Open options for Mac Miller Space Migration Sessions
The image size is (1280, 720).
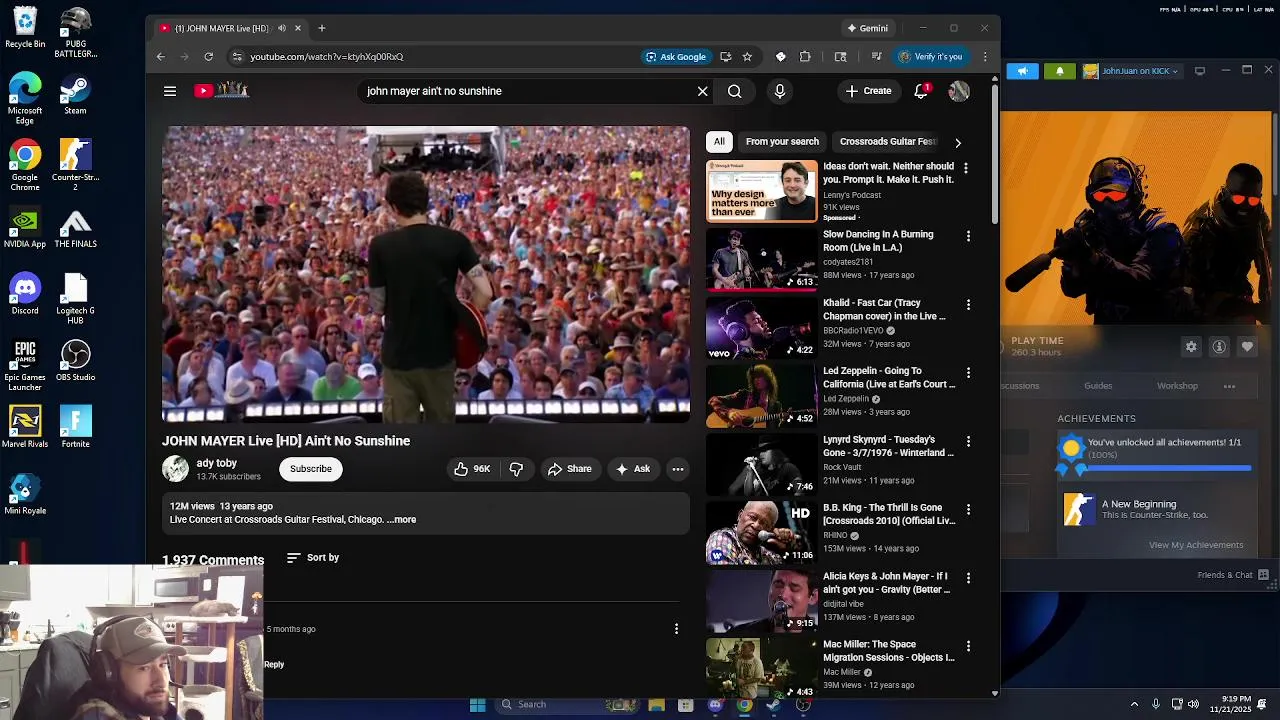click(x=968, y=647)
